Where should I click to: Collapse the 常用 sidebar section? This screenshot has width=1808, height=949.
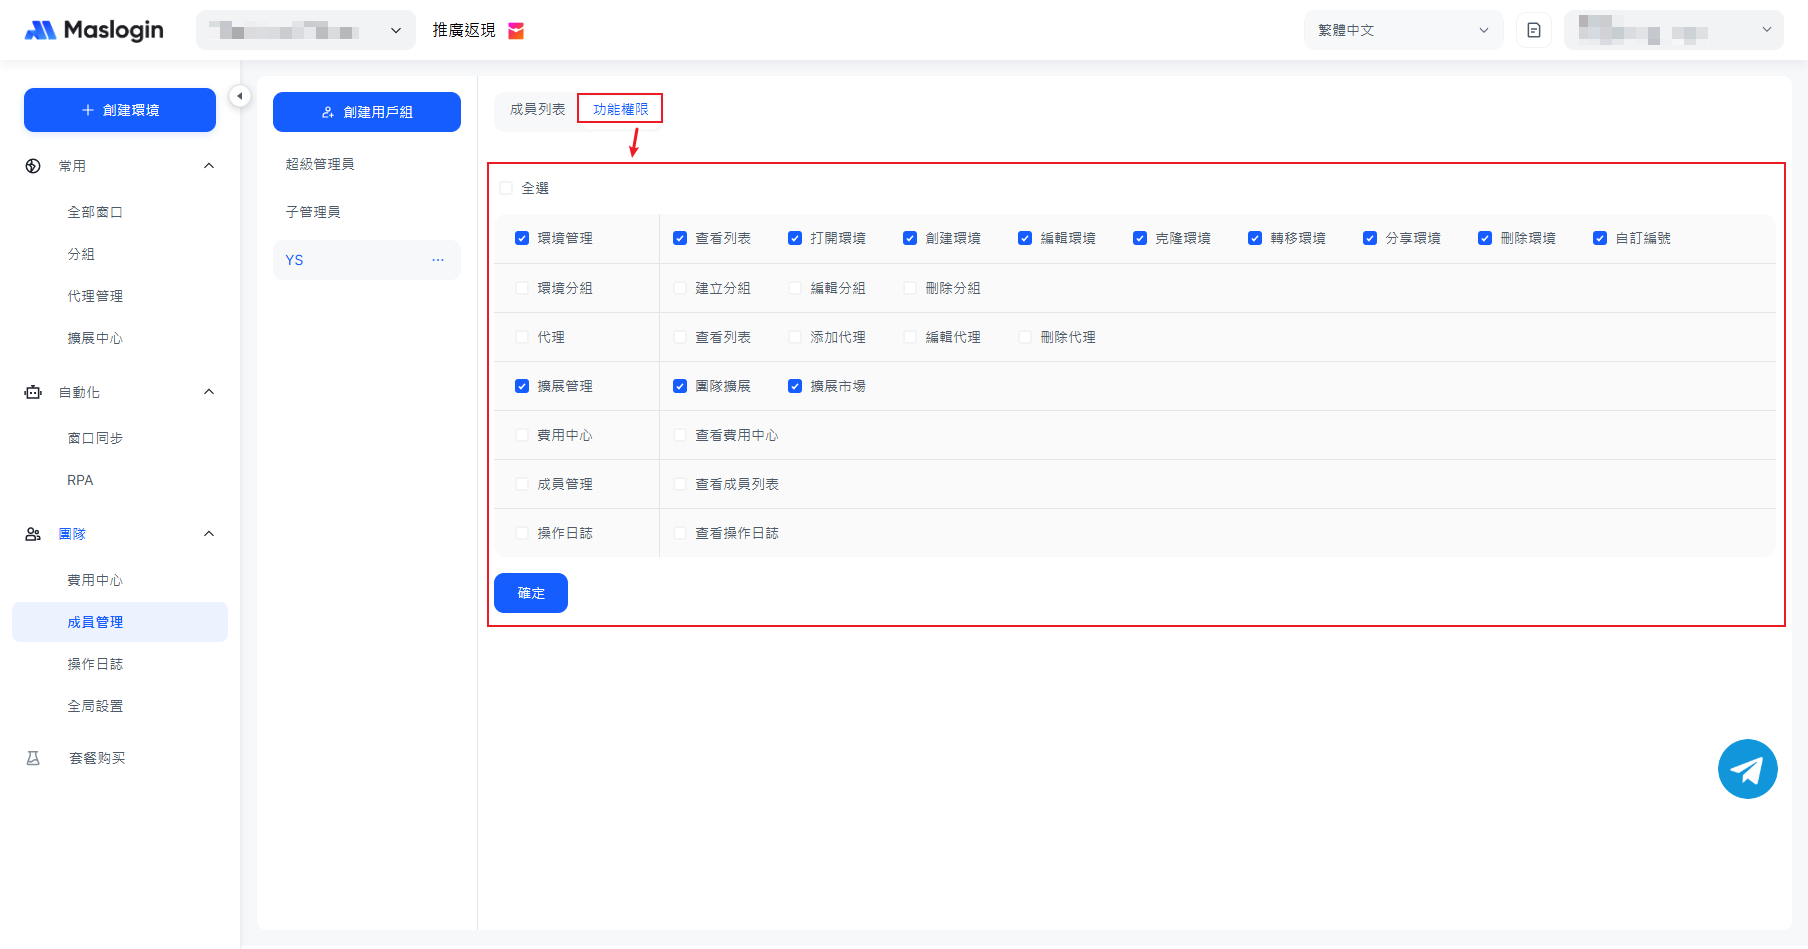(x=209, y=166)
